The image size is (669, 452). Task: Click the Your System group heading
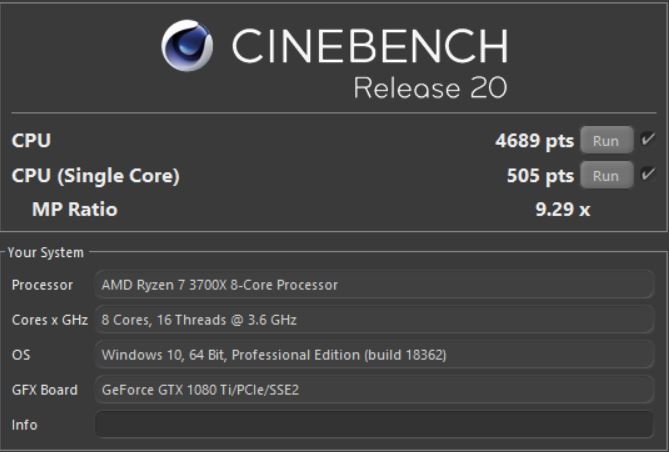[x=46, y=252]
